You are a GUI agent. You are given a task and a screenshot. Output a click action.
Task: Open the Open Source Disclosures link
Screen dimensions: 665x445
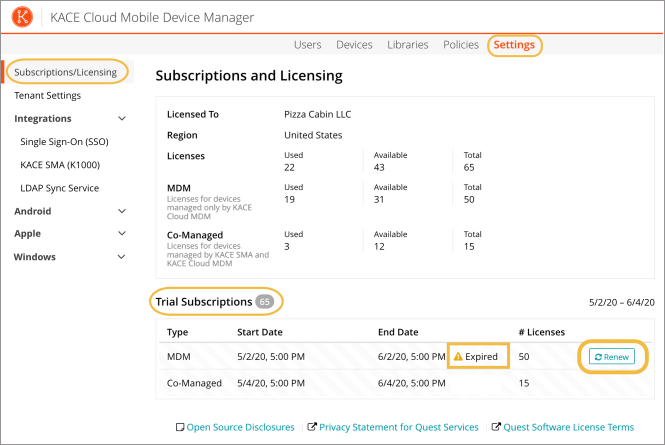tap(240, 427)
